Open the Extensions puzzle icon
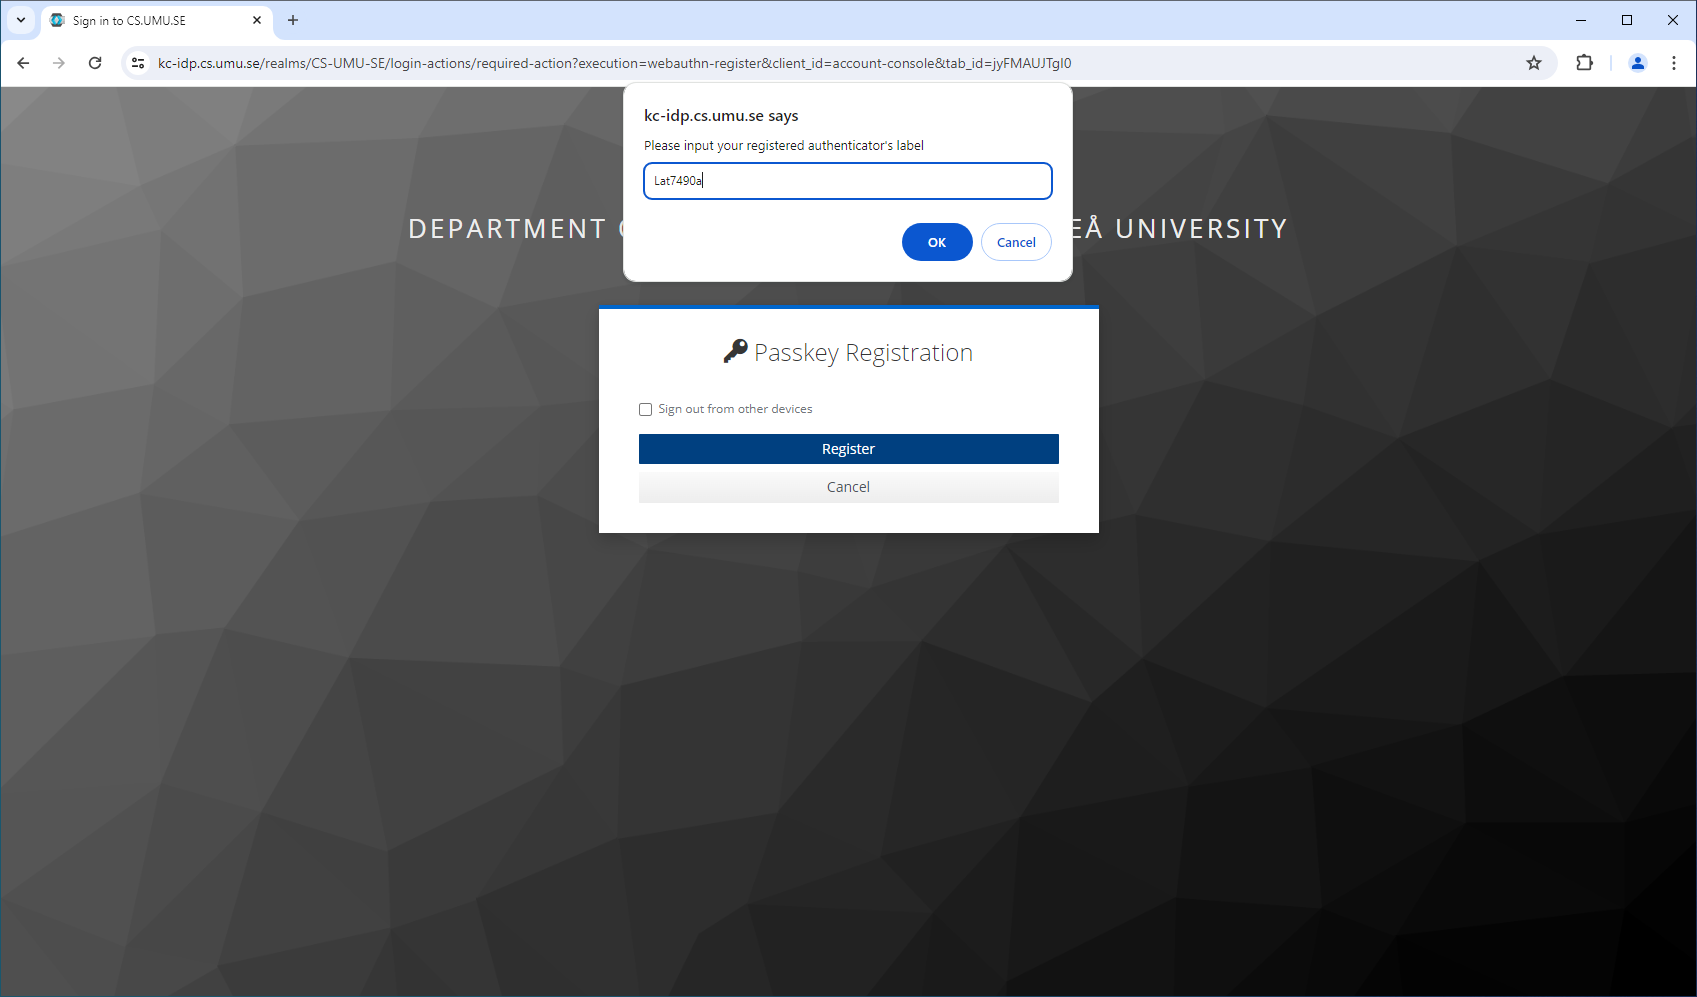This screenshot has width=1697, height=997. point(1584,63)
